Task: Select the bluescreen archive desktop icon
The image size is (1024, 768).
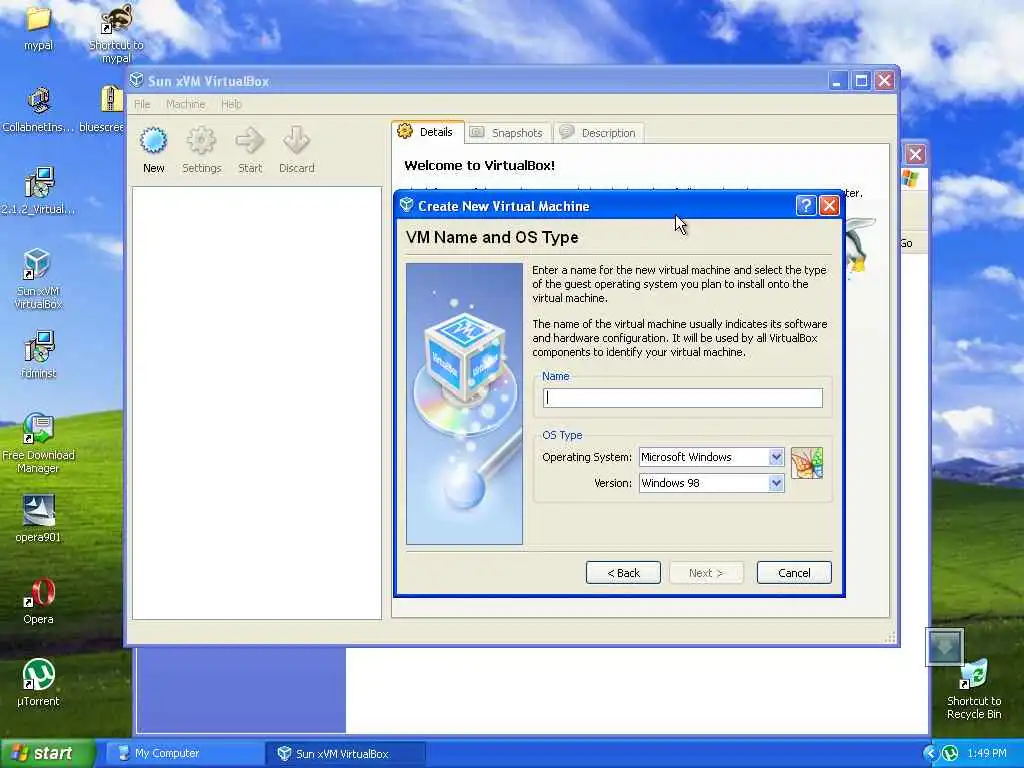Action: click(x=104, y=110)
